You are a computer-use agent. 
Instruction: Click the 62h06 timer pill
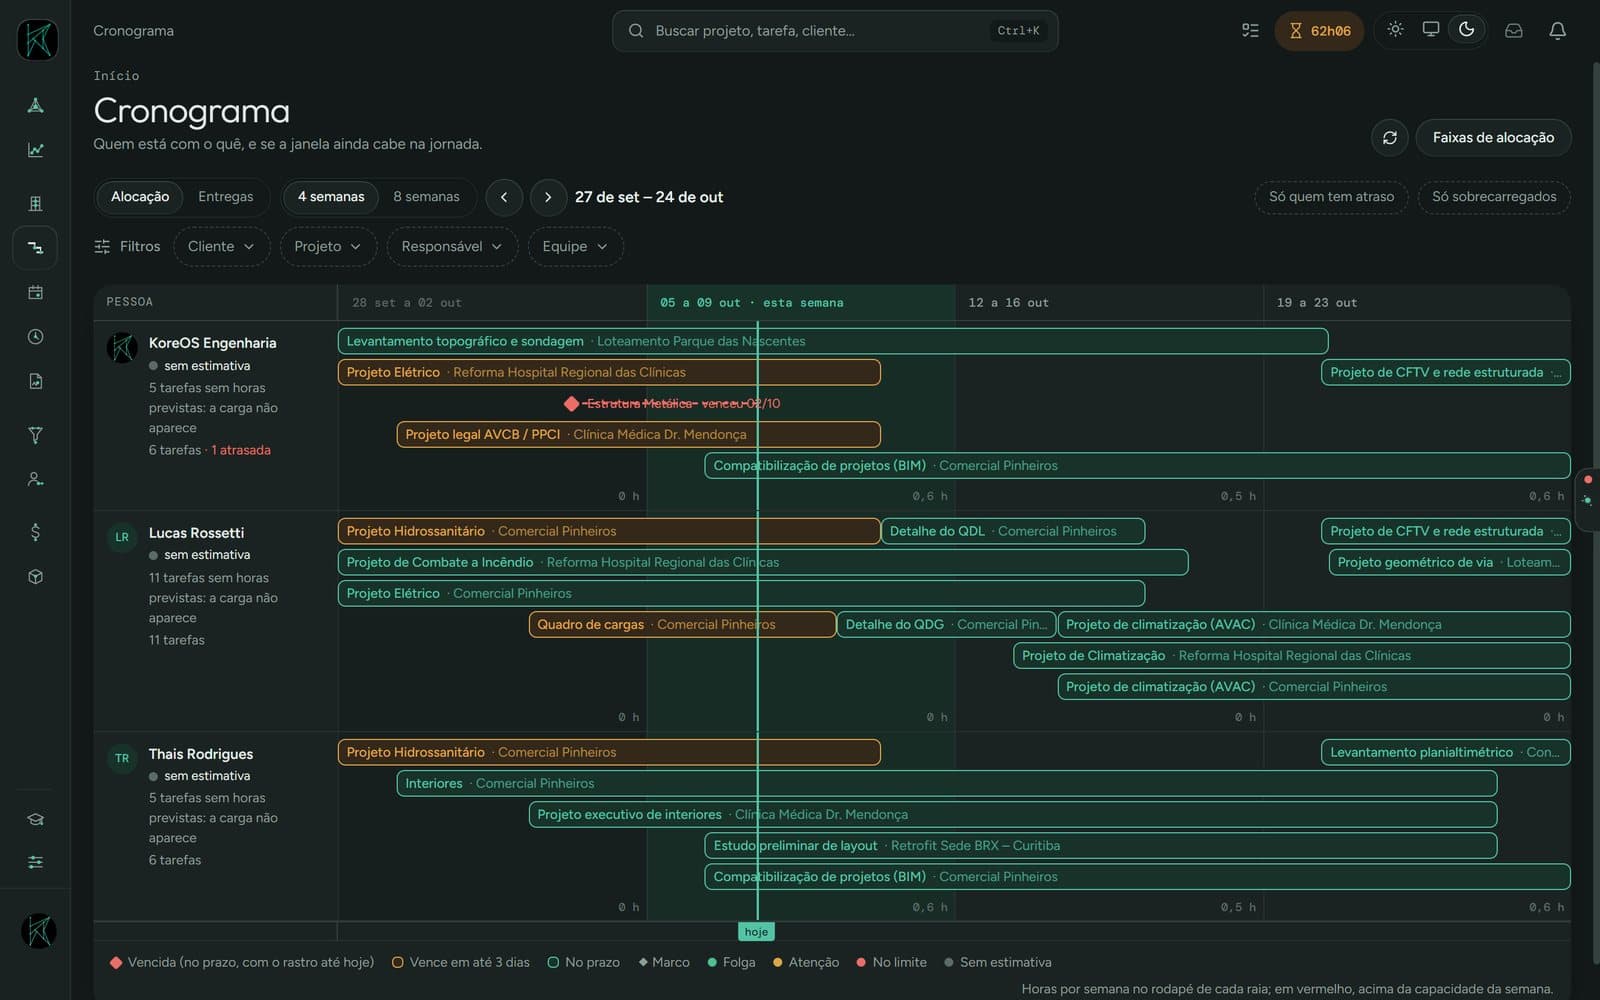(x=1319, y=31)
